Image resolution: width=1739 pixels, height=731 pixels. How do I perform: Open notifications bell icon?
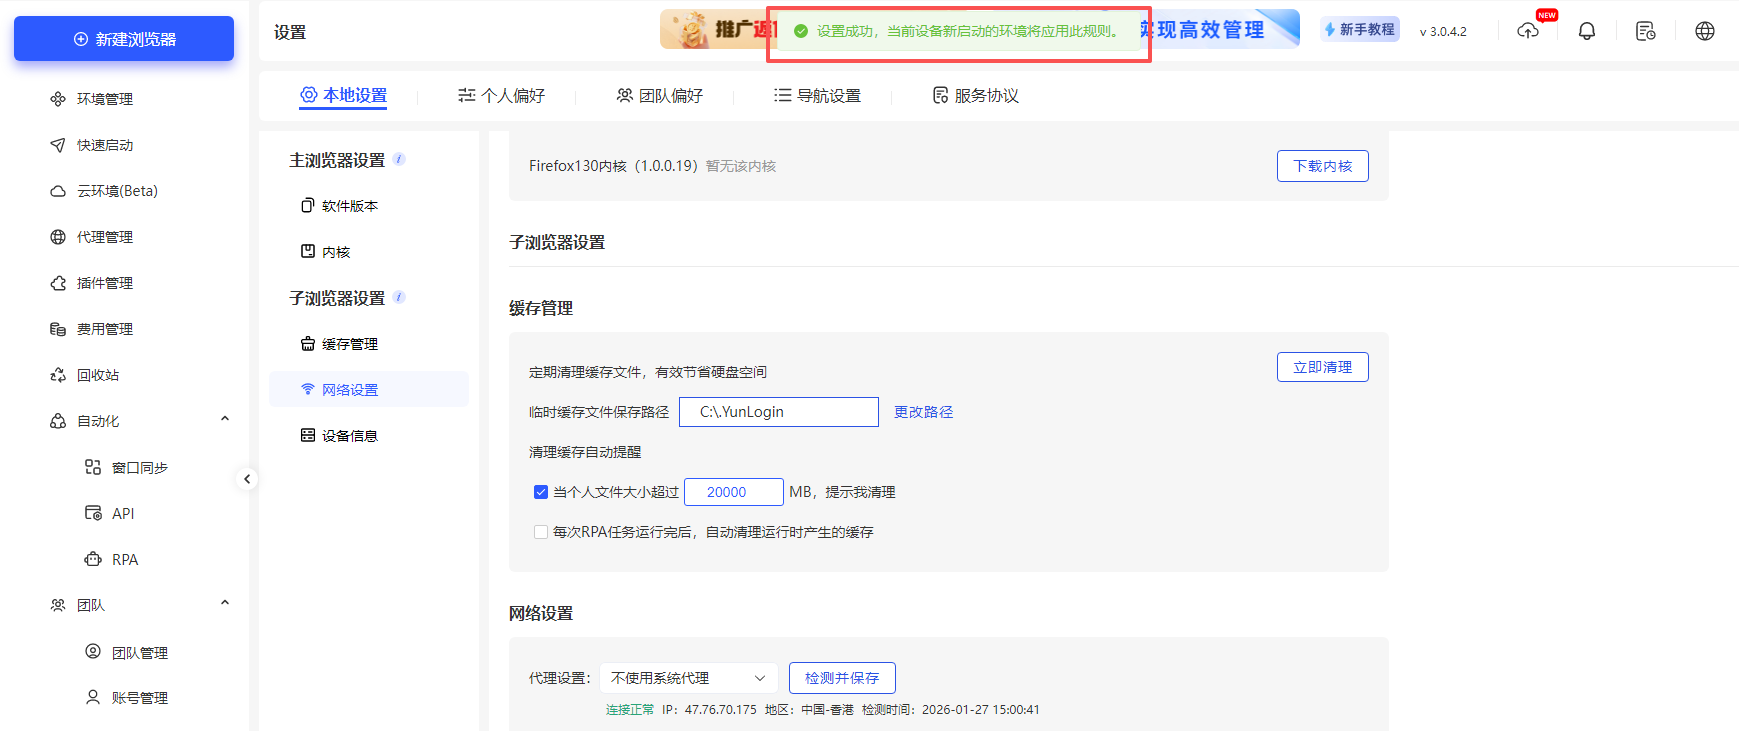tap(1587, 31)
